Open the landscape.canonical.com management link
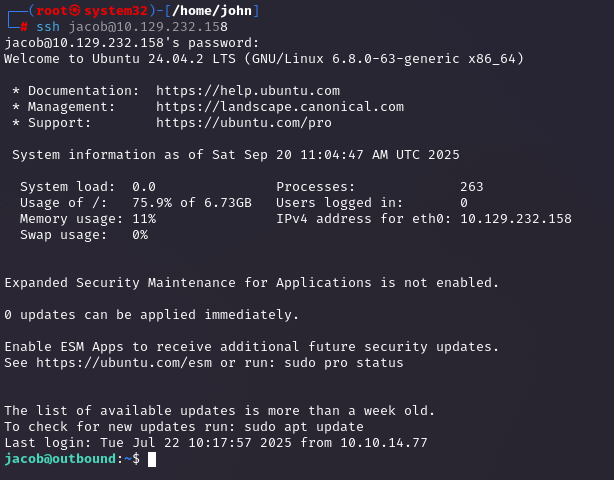The width and height of the screenshot is (614, 480). (x=280, y=107)
